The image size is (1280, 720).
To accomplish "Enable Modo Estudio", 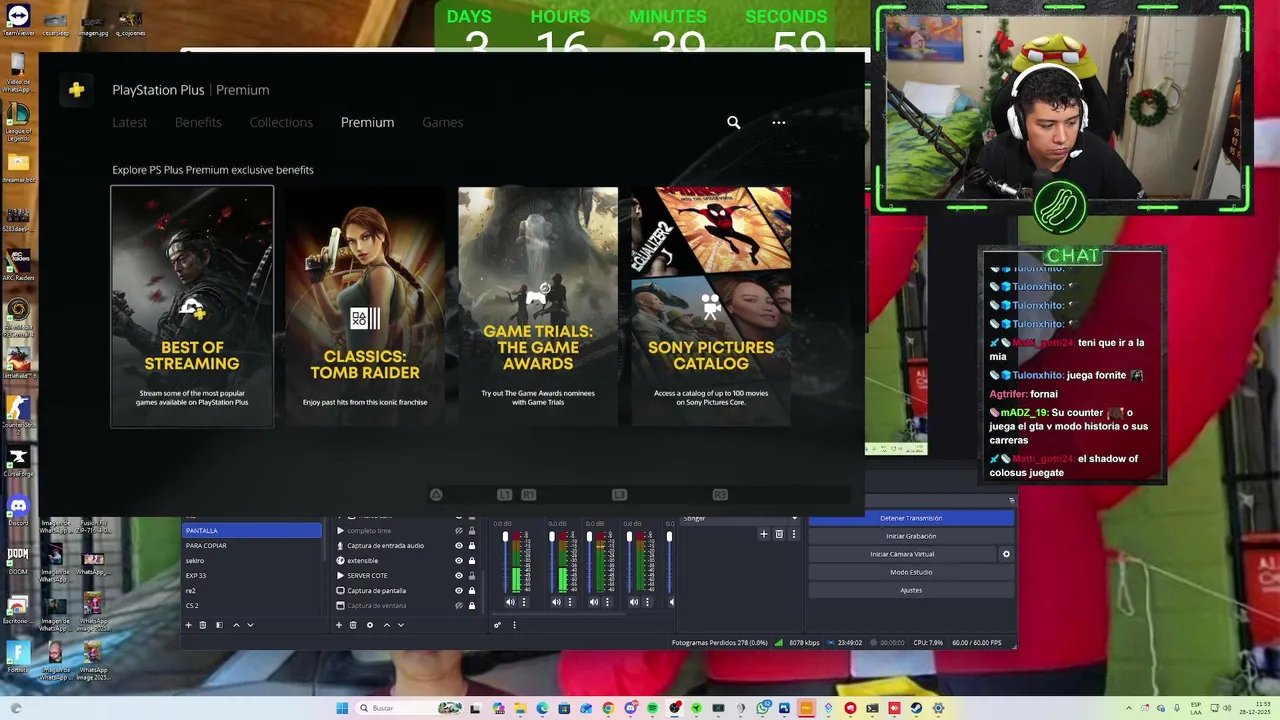I will point(911,572).
